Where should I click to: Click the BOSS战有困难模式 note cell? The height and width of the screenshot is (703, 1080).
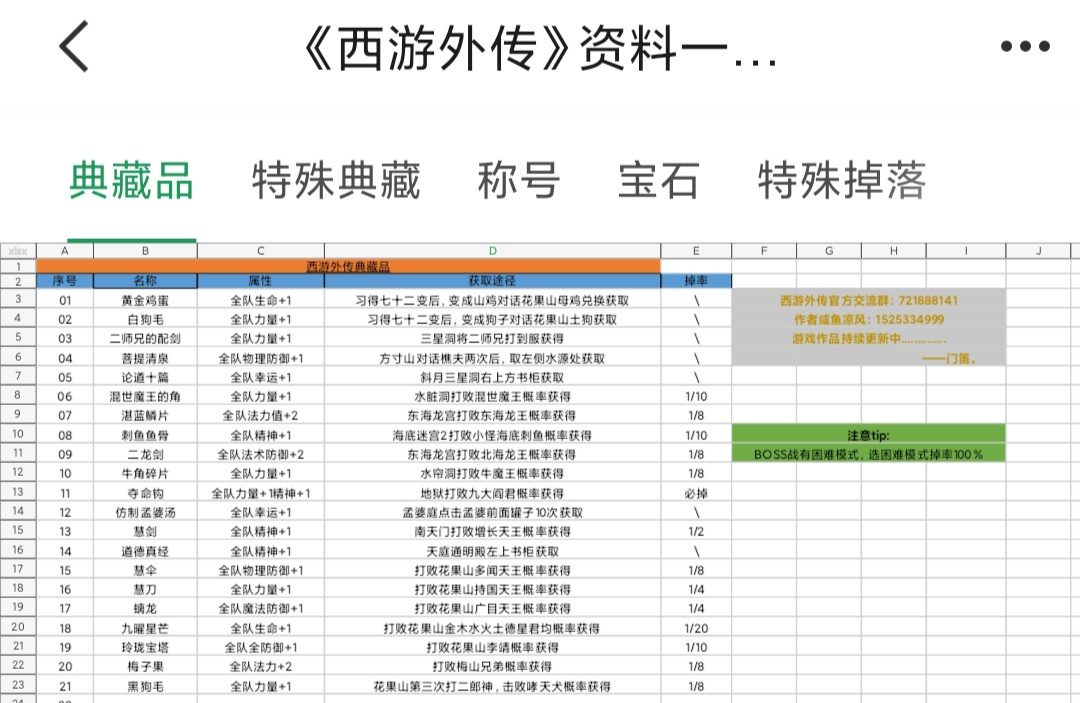coord(869,454)
